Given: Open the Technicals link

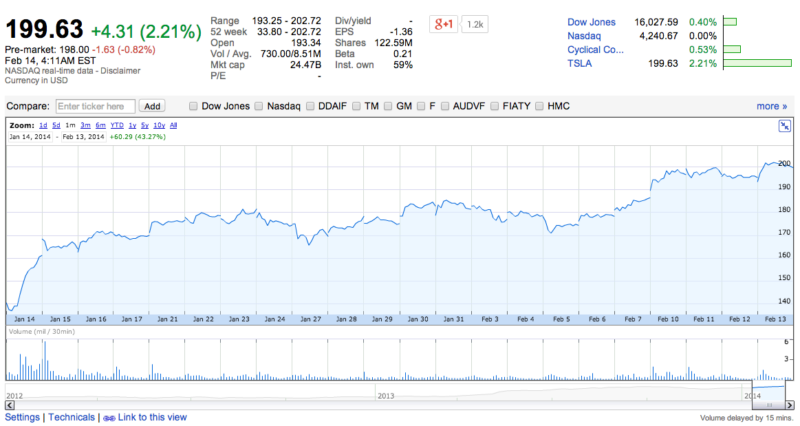Looking at the screenshot, I should pyautogui.click(x=71, y=417).
